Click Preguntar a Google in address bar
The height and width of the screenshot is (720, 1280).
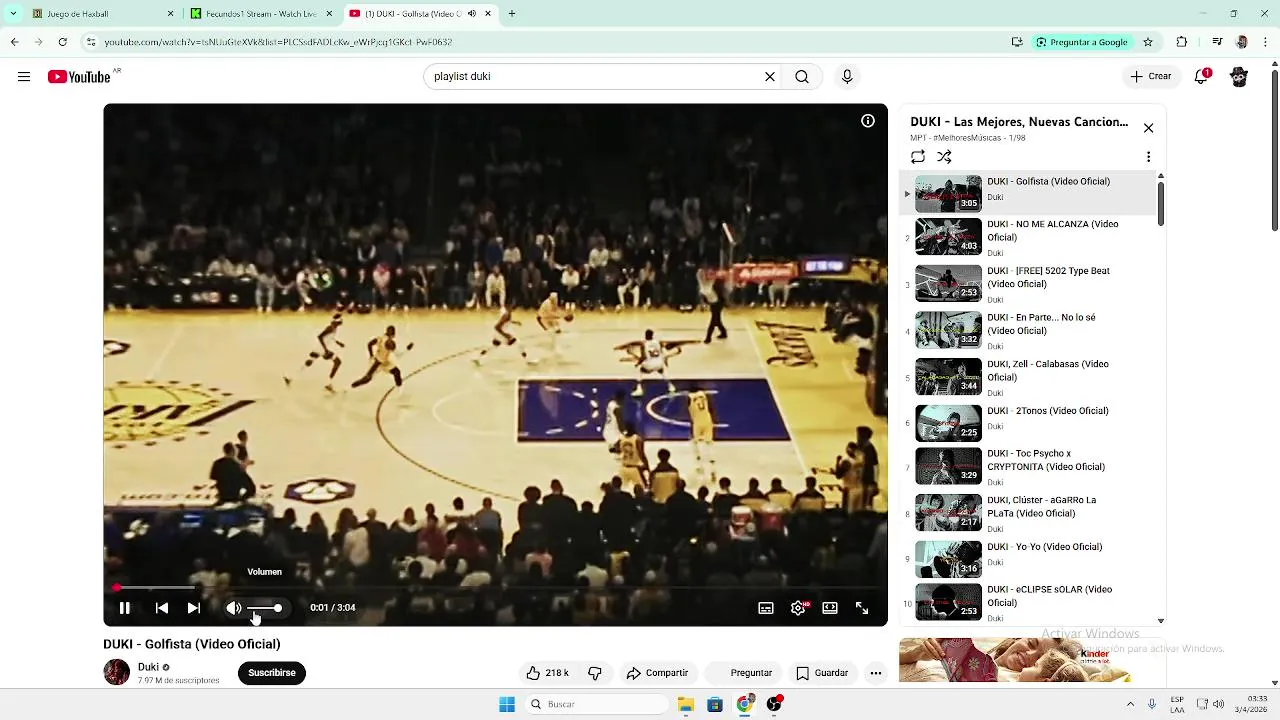tap(1082, 42)
